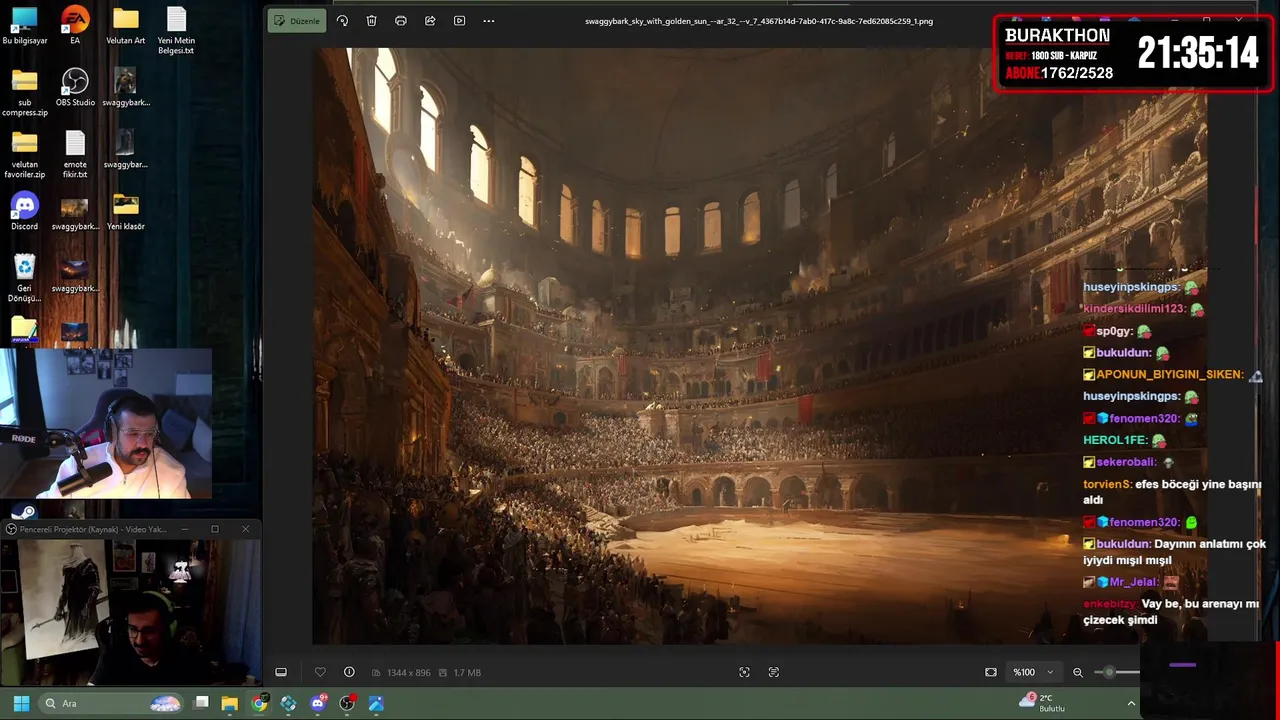Click the fit to window icon

[991, 672]
